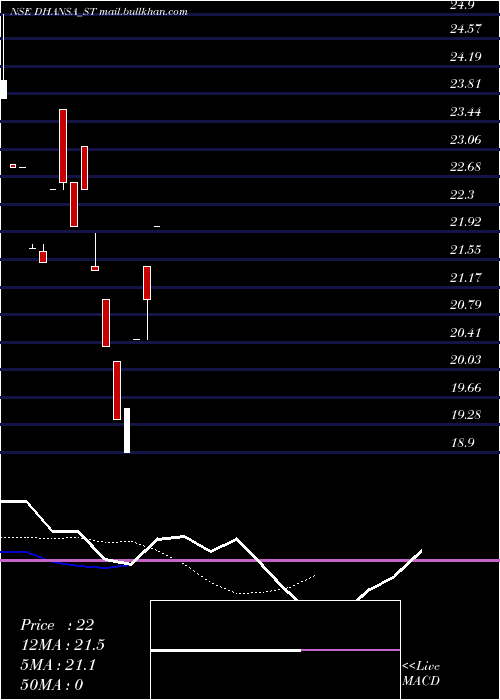Click the horizontal pink MACD zero line
This screenshot has width=500, height=700.
[x=250, y=560]
